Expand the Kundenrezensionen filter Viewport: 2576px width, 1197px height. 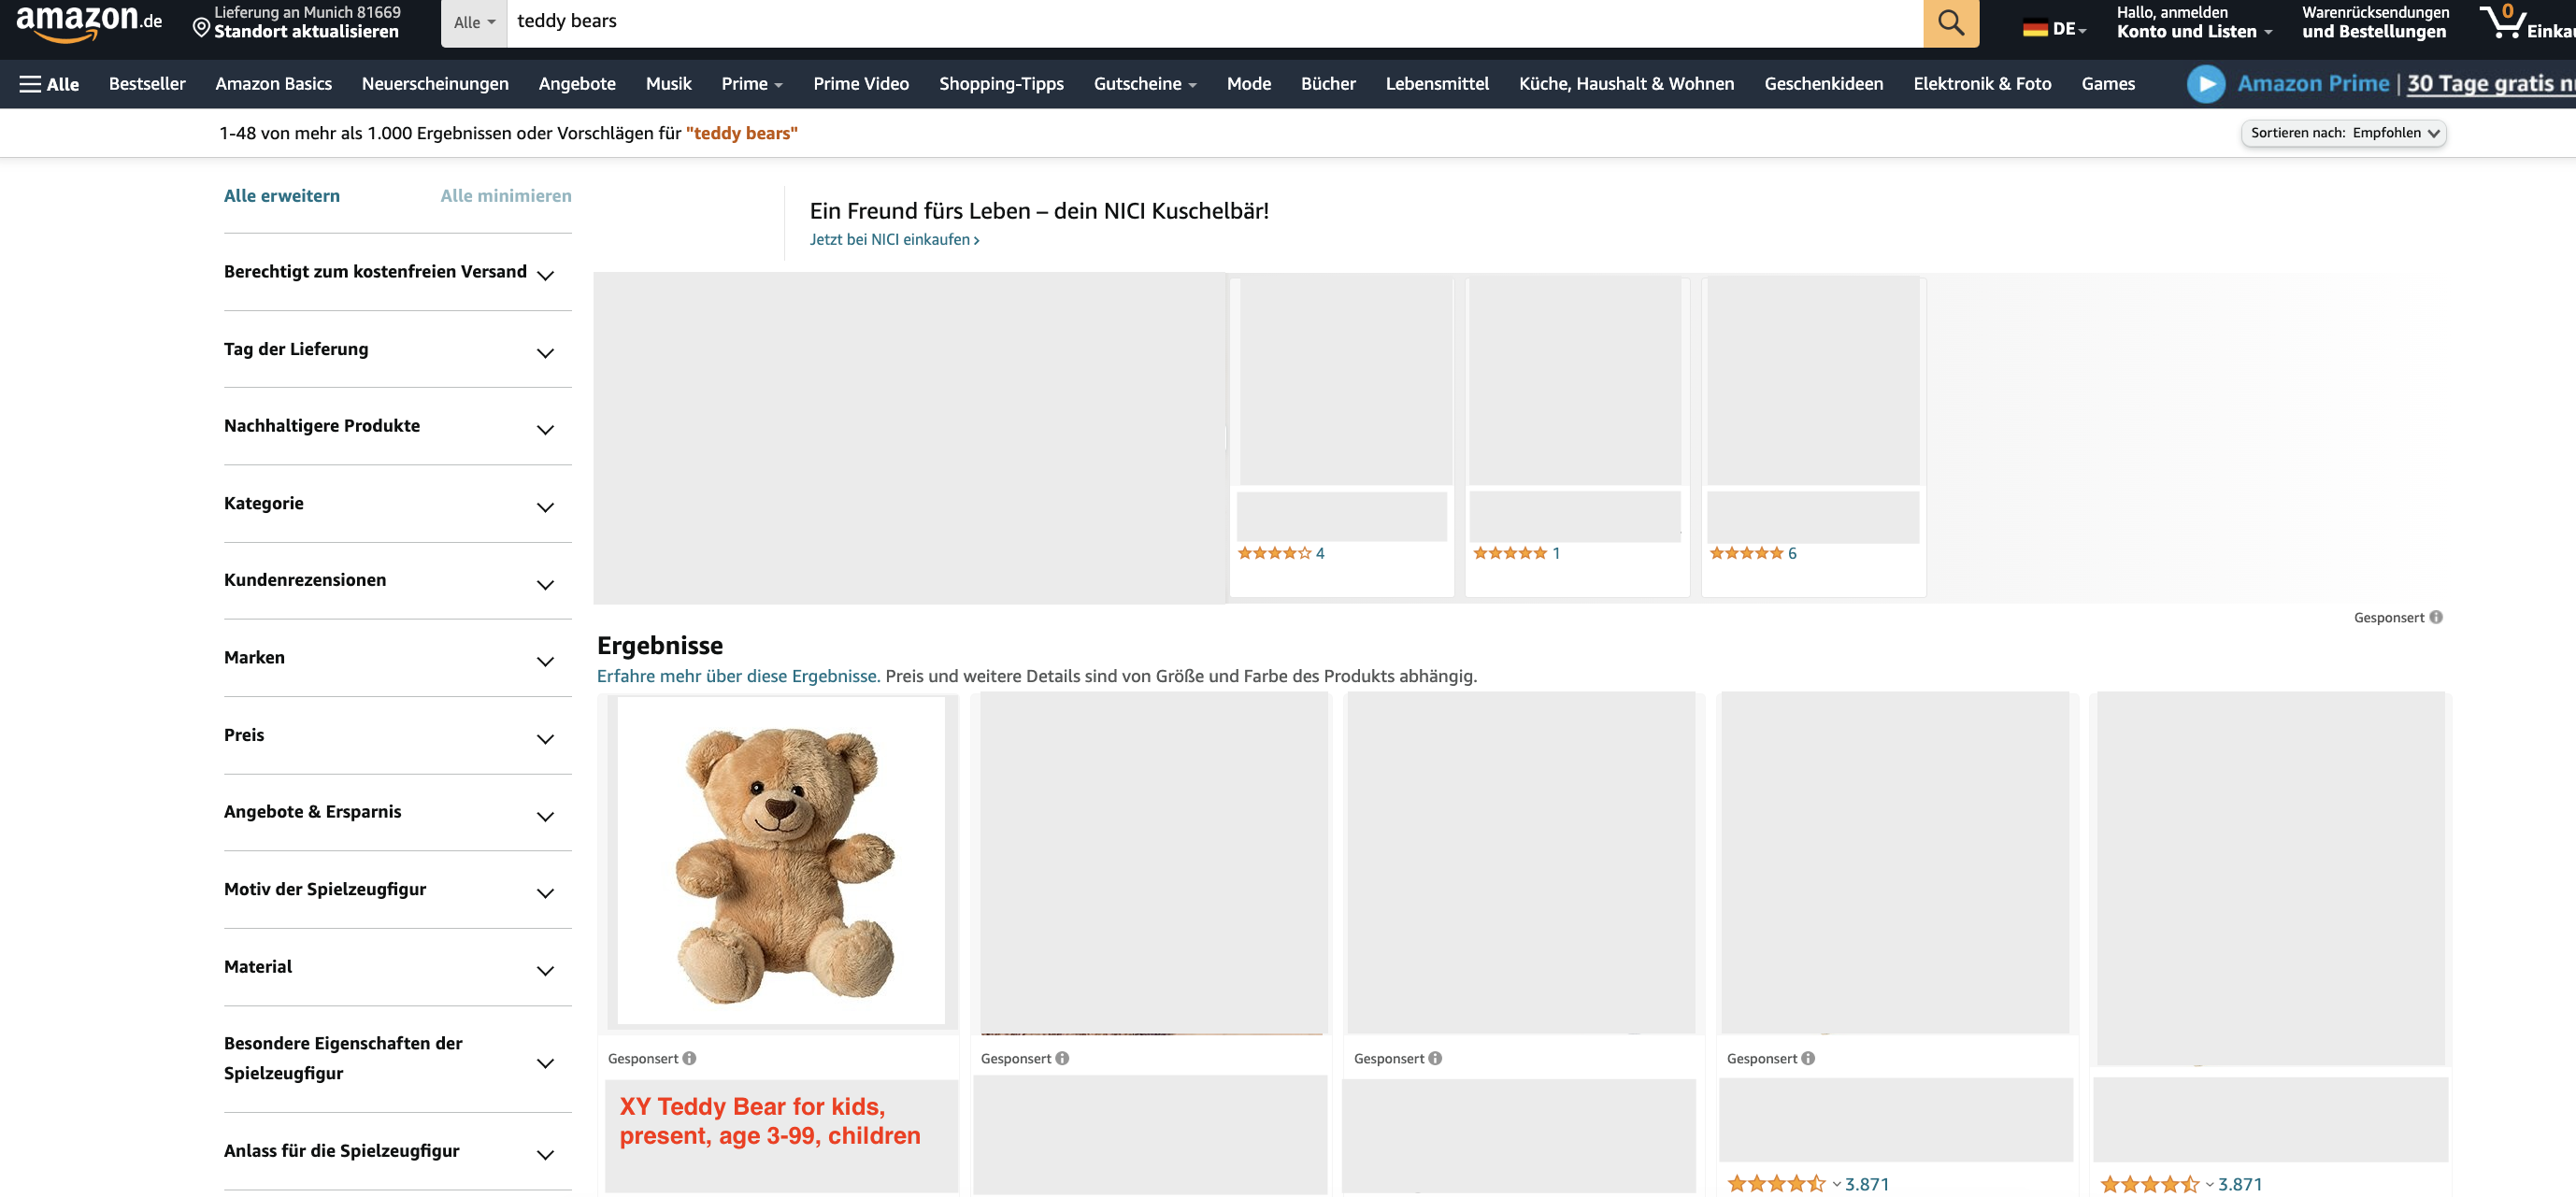[x=398, y=581]
